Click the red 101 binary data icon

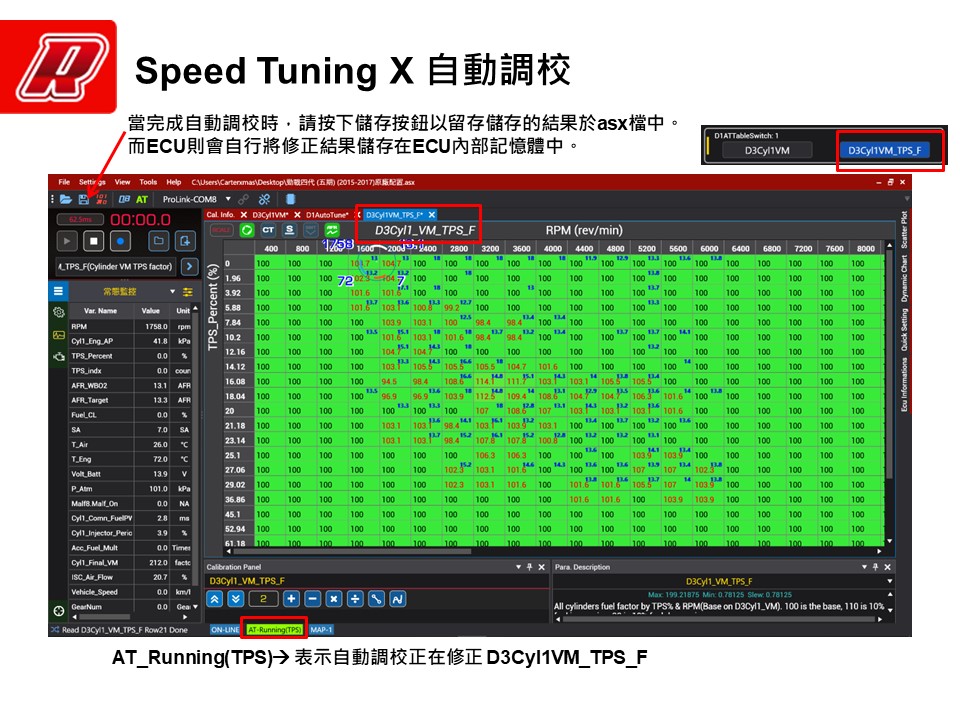point(102,199)
